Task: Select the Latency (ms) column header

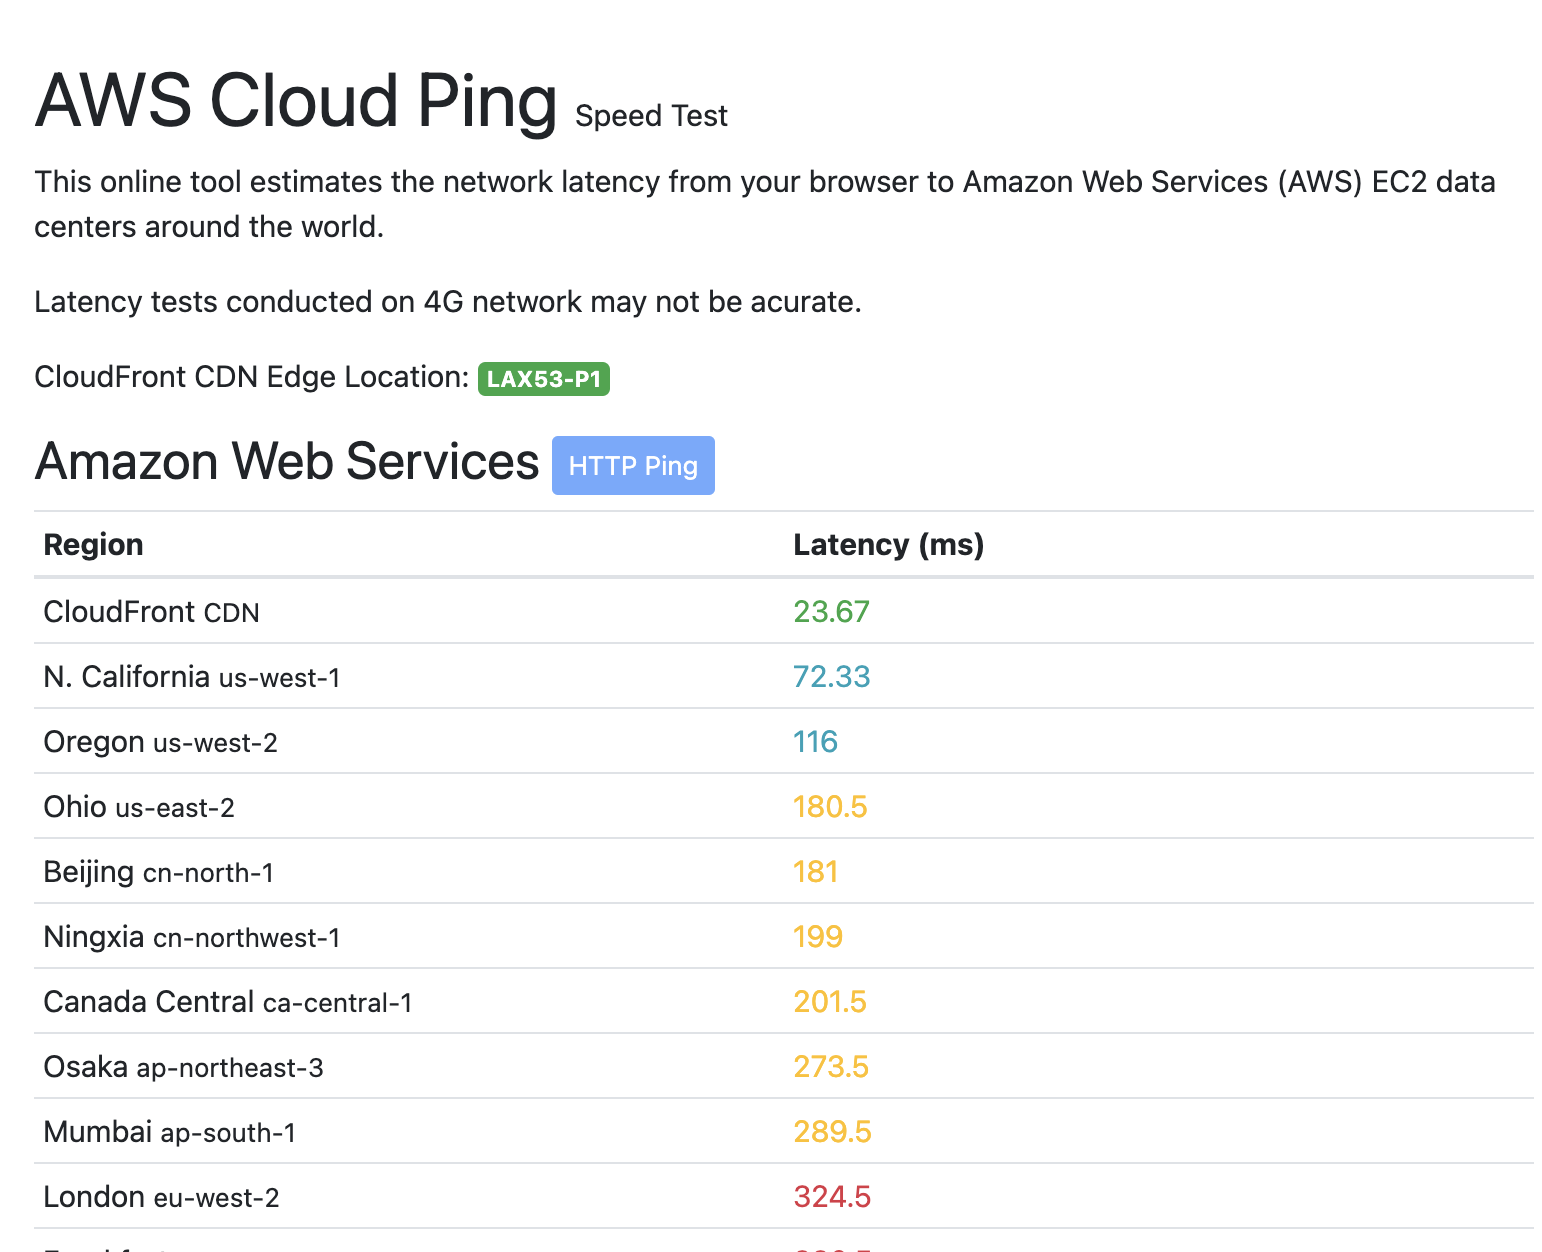Action: pyautogui.click(x=889, y=544)
